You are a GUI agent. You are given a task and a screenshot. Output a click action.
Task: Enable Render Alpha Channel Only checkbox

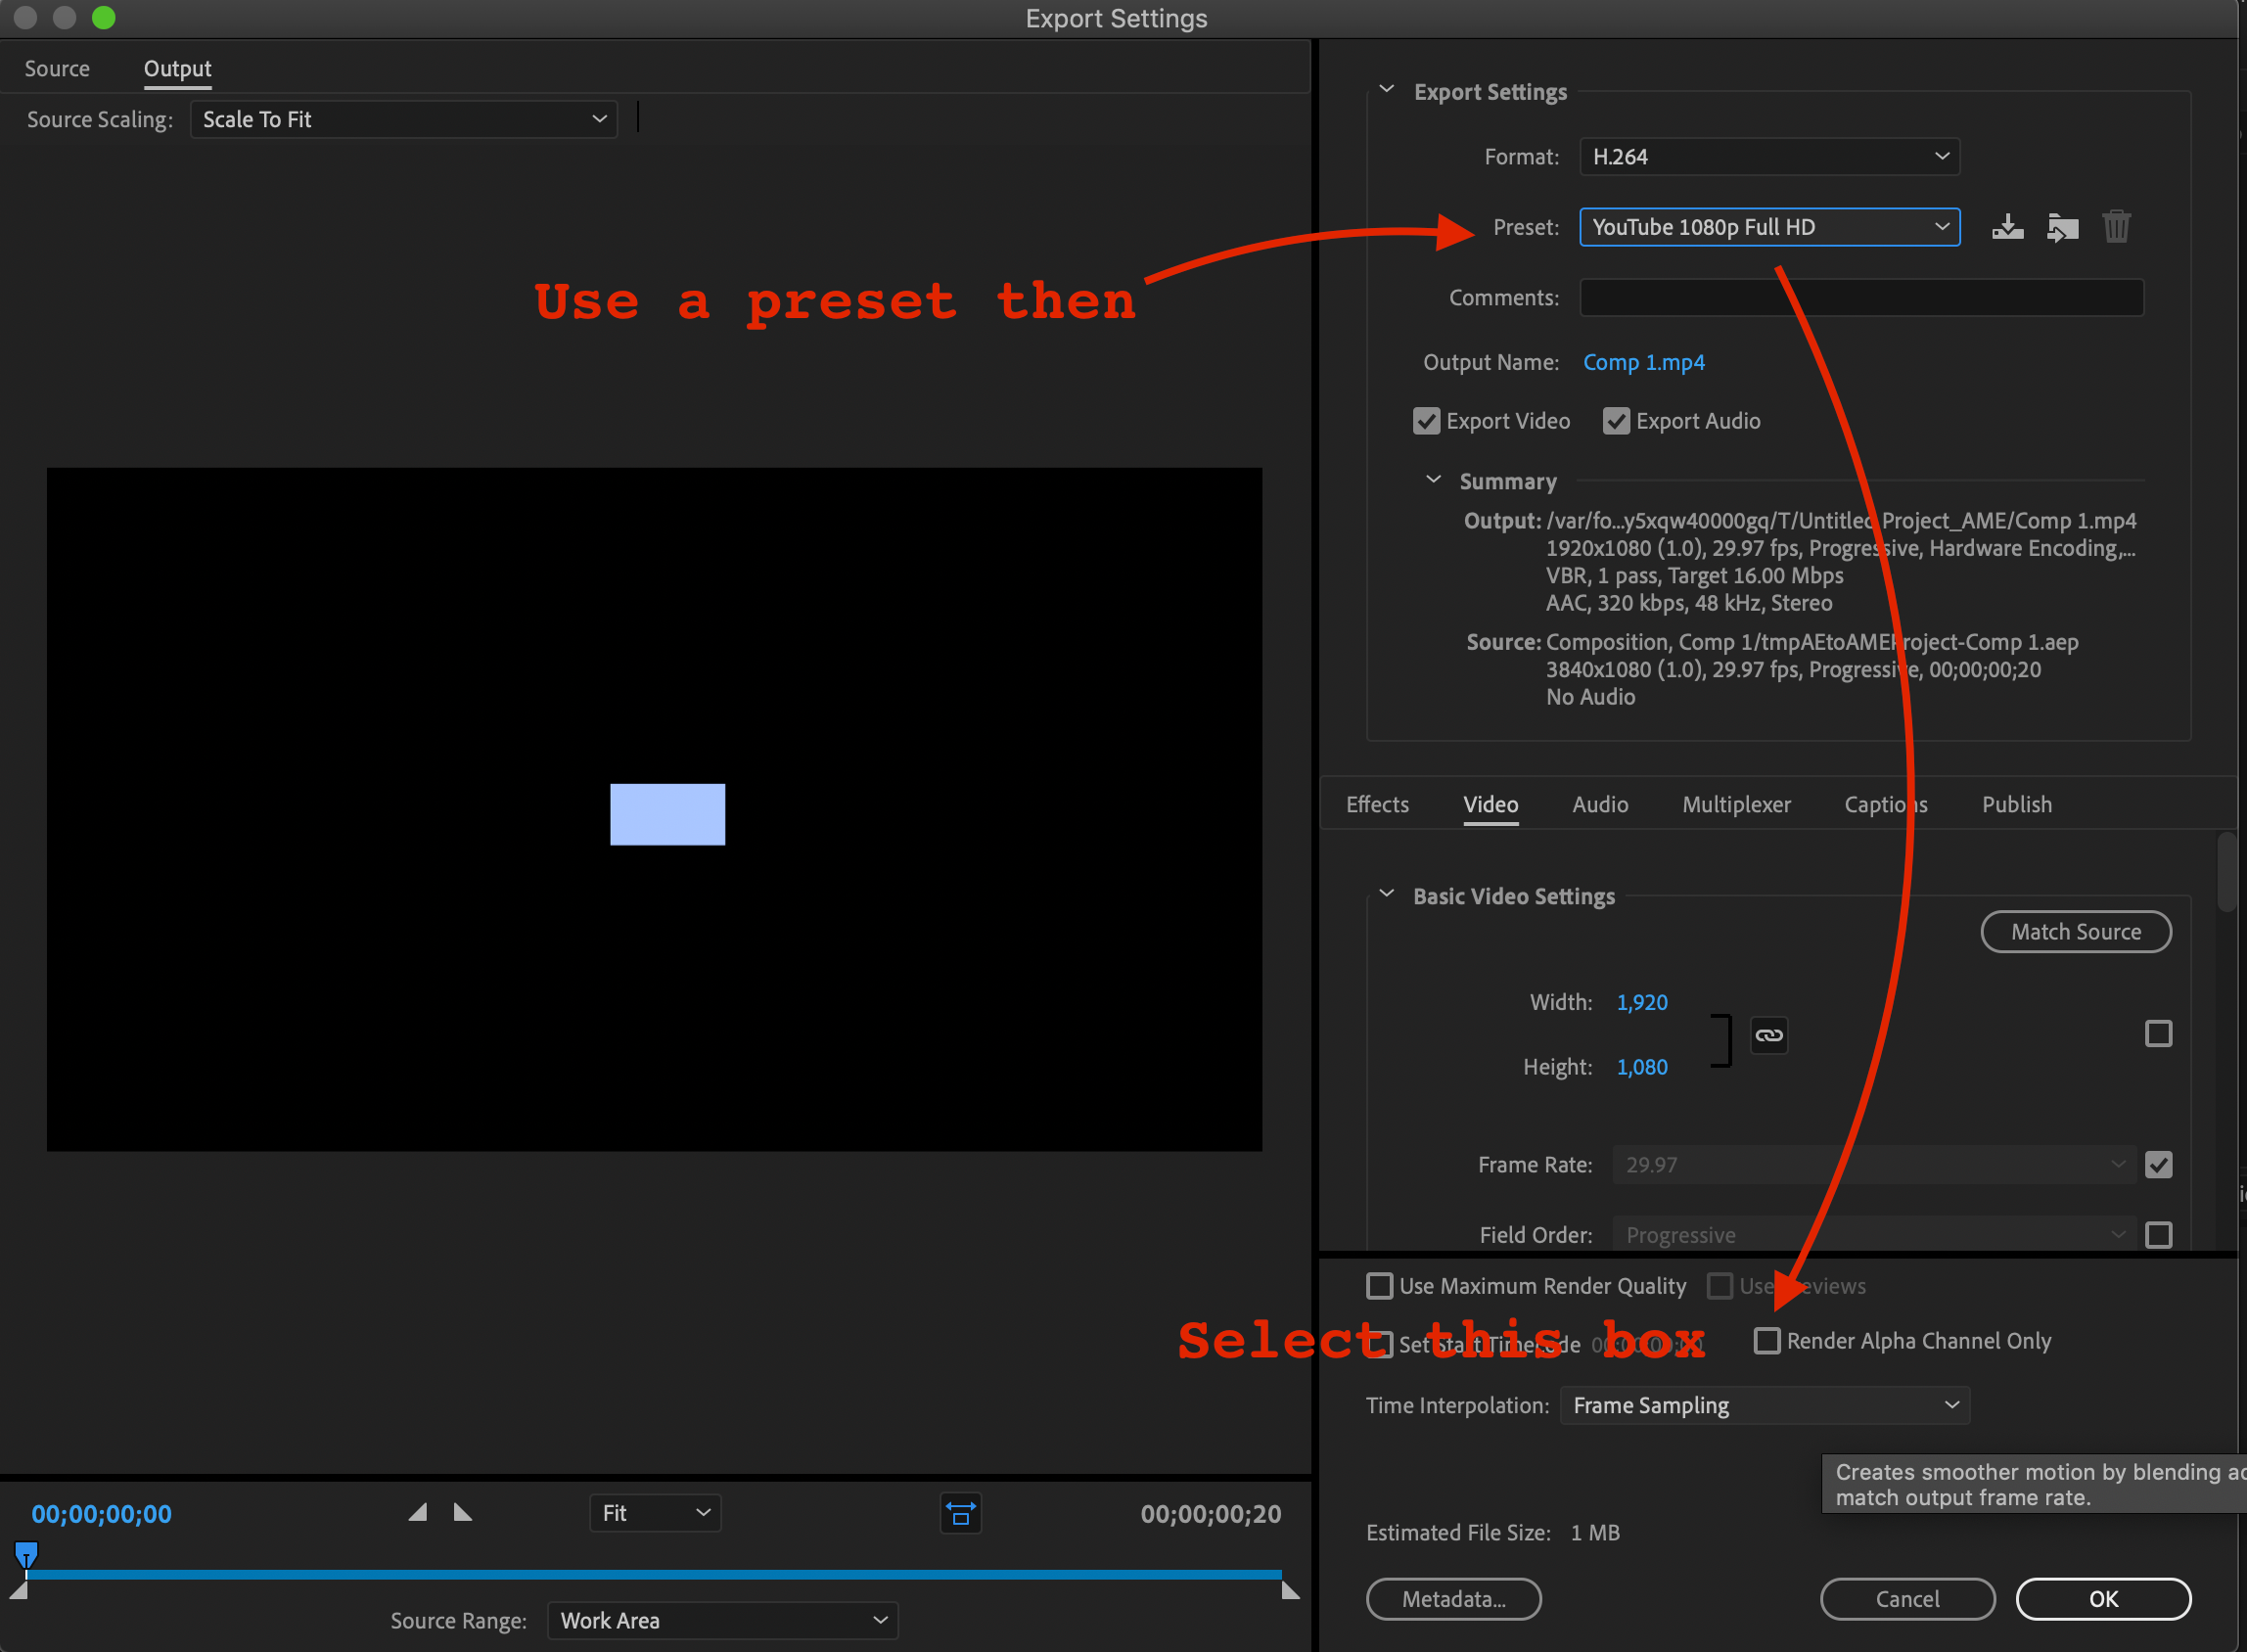pyautogui.click(x=1767, y=1341)
